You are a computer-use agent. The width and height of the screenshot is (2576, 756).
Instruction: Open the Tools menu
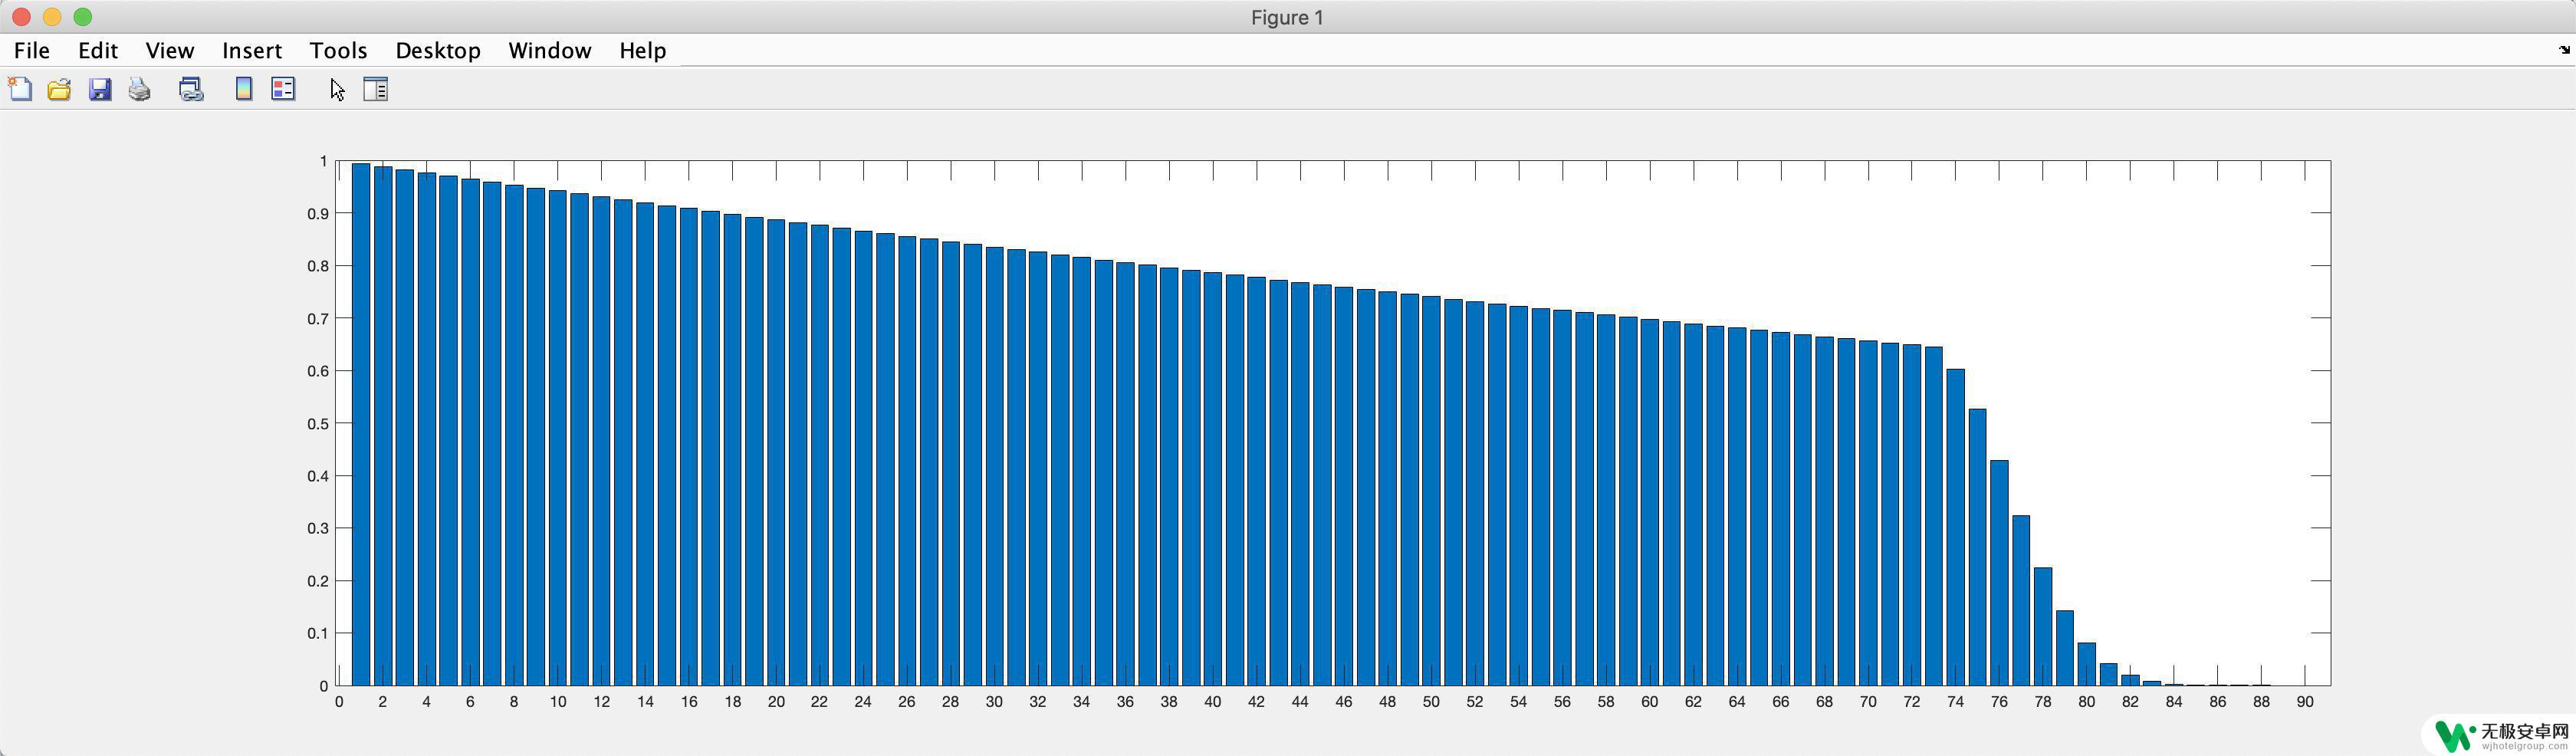(x=339, y=50)
